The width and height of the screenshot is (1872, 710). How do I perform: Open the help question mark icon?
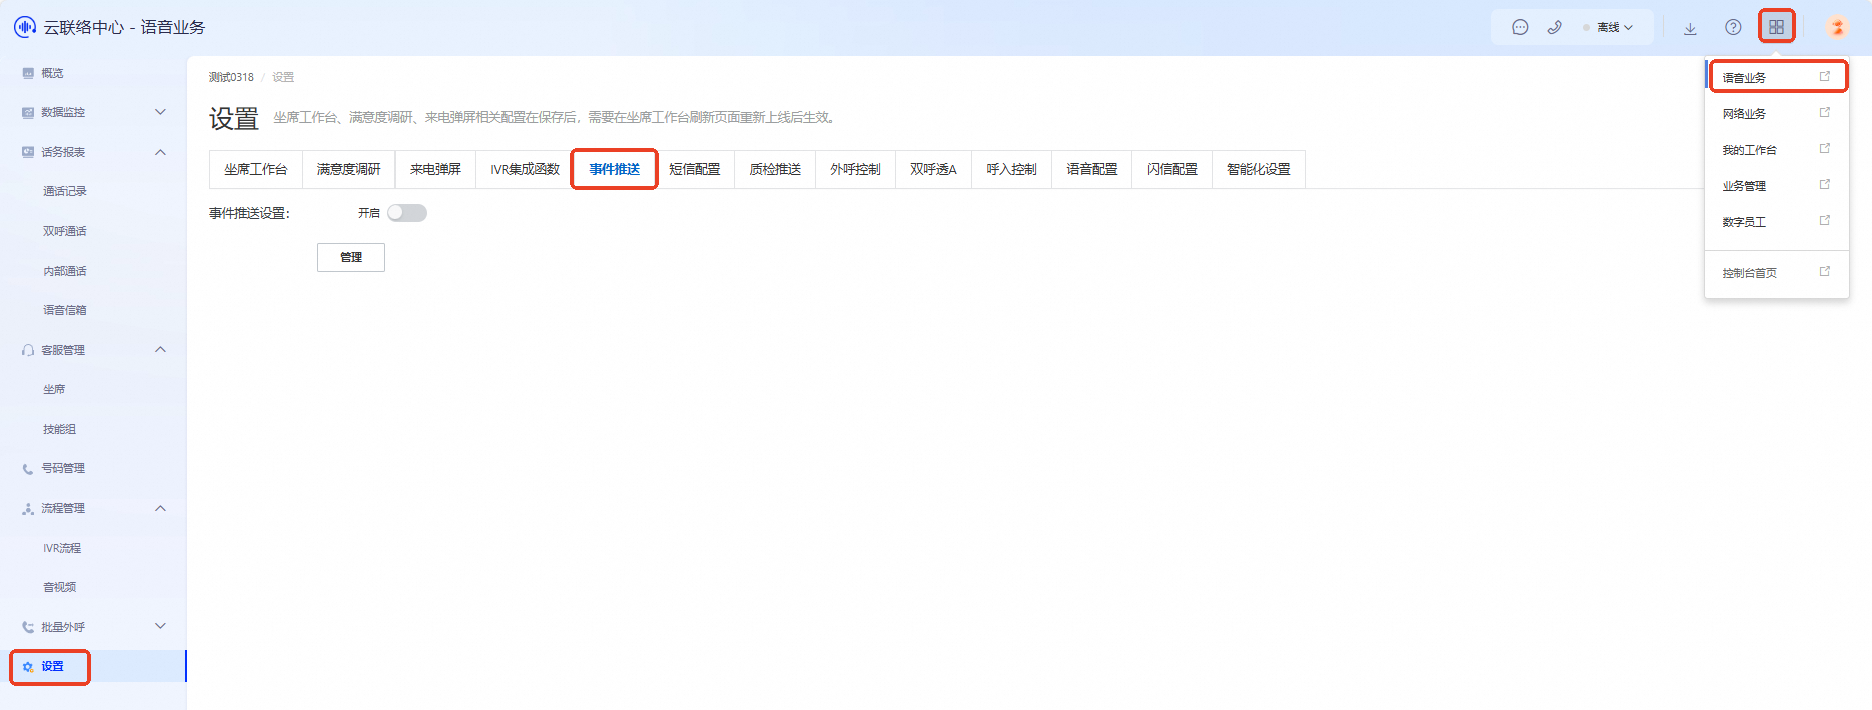pos(1733,28)
